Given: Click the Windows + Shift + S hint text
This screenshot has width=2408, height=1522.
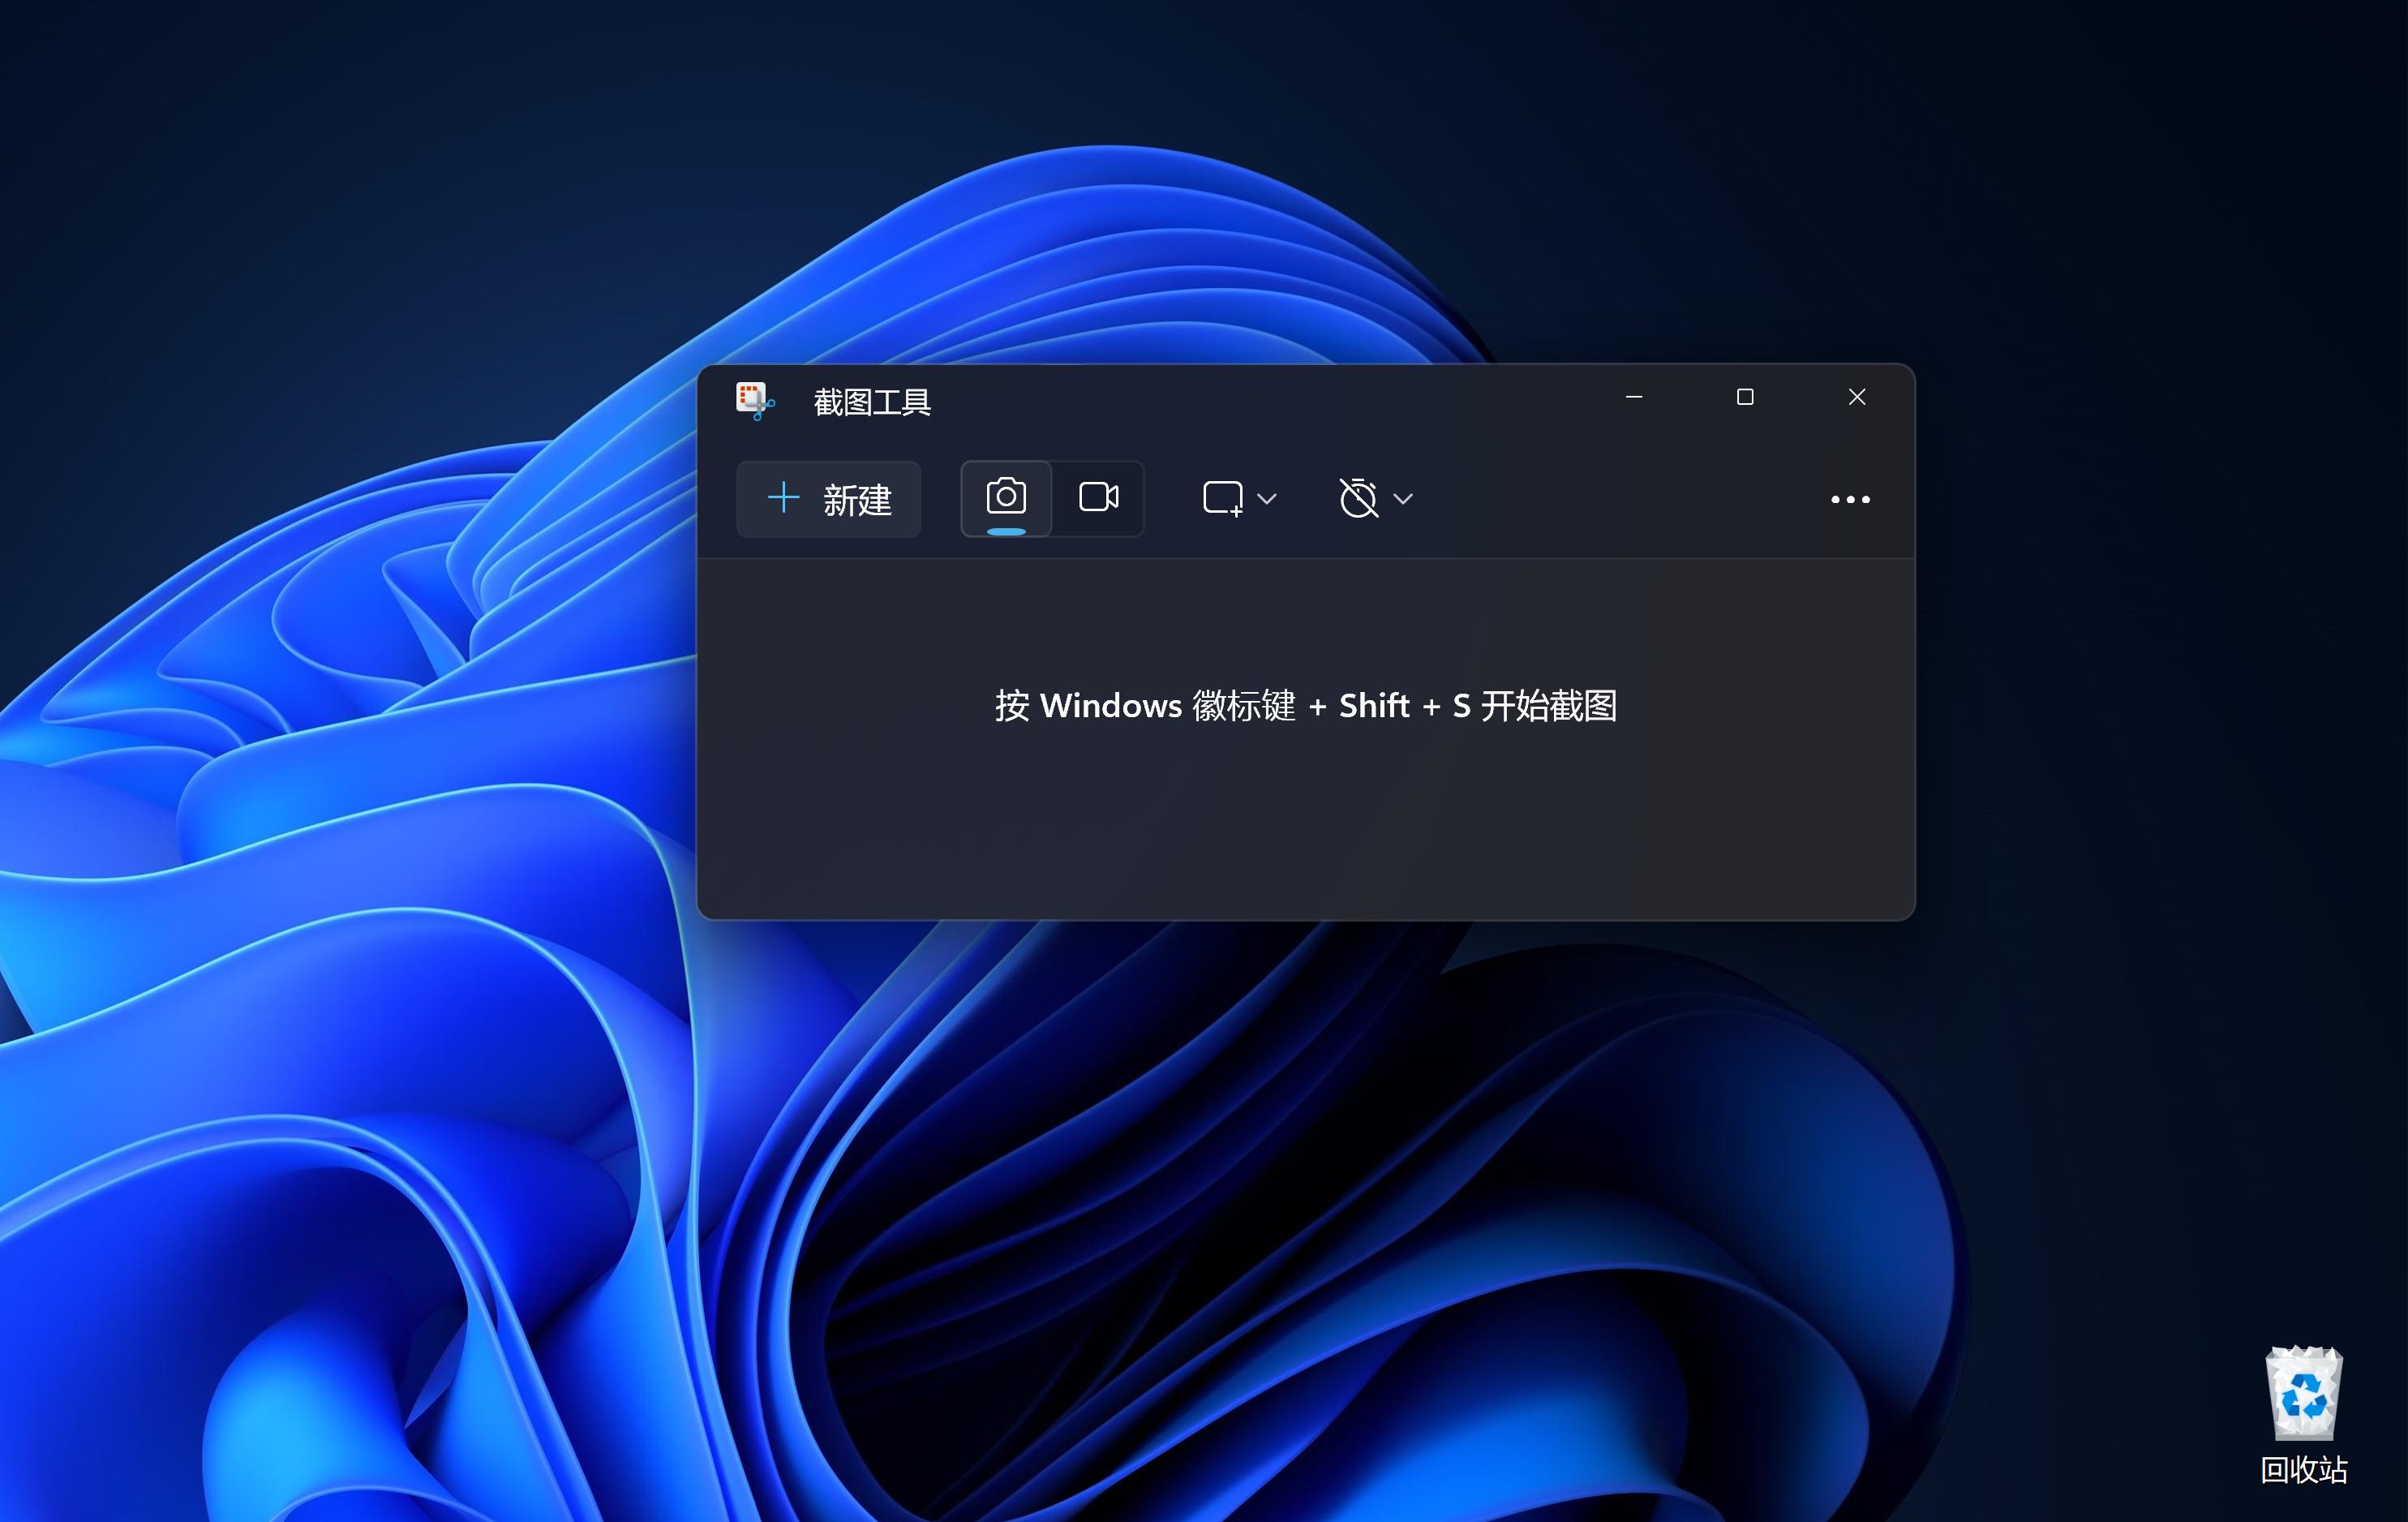Looking at the screenshot, I should click(1305, 706).
